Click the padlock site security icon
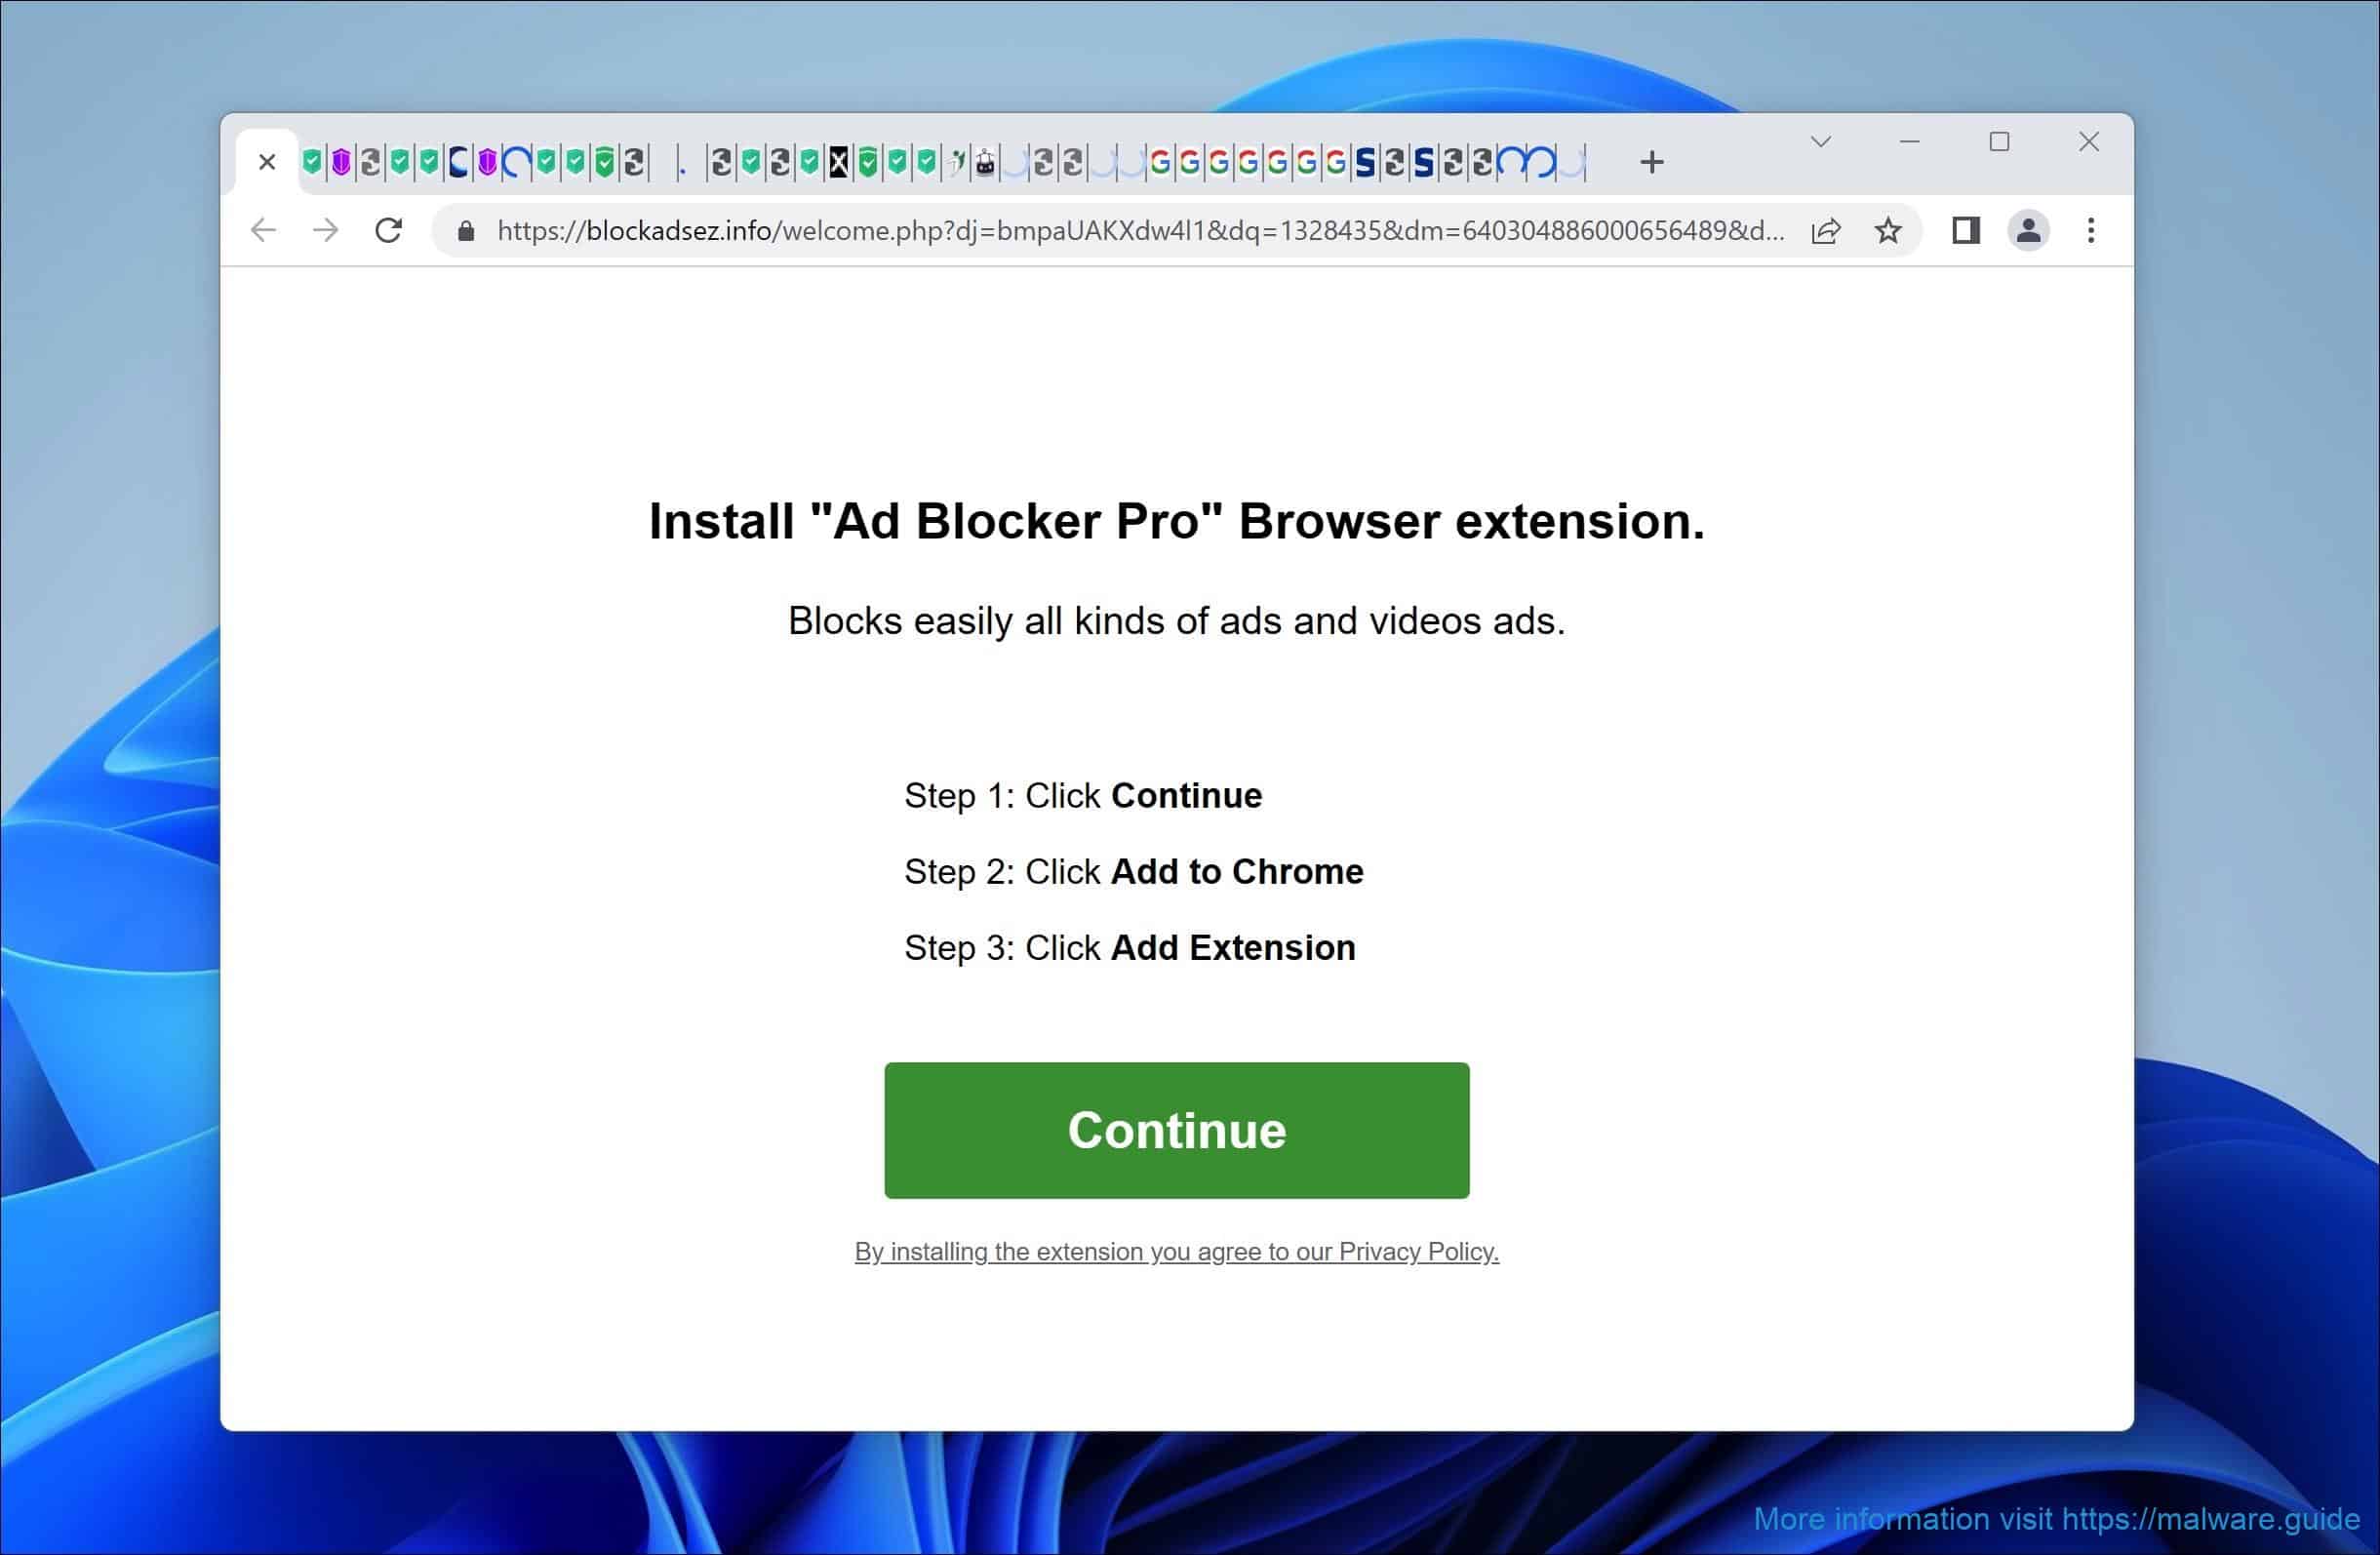The image size is (2380, 1555). pyautogui.click(x=465, y=230)
